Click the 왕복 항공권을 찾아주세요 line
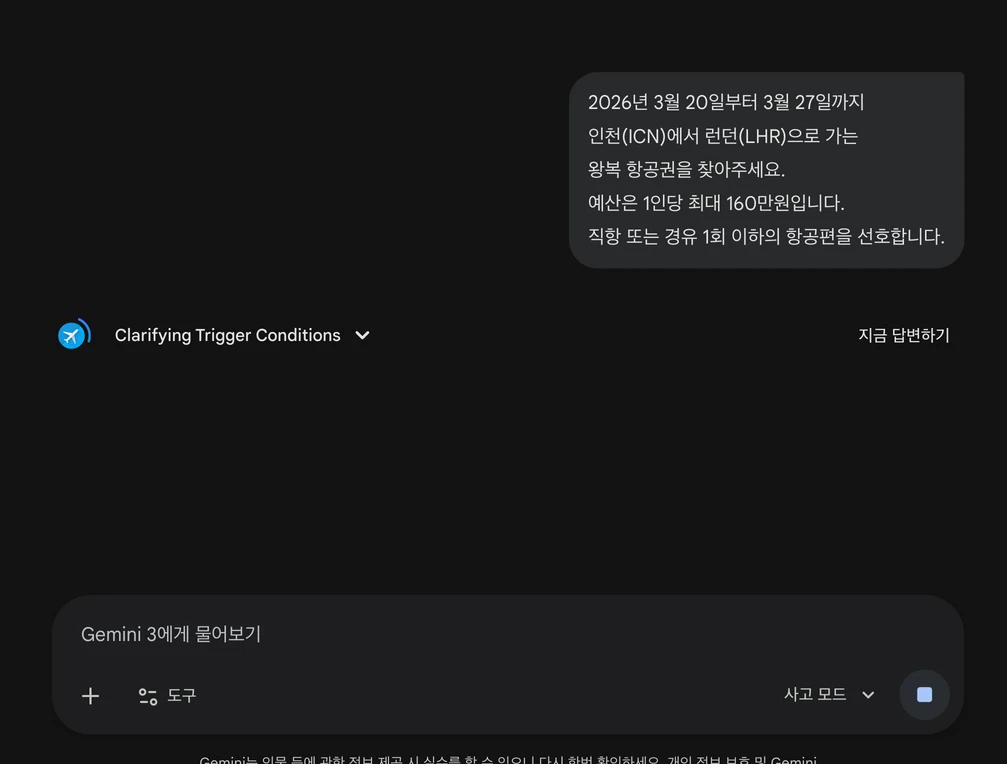 [x=686, y=169]
